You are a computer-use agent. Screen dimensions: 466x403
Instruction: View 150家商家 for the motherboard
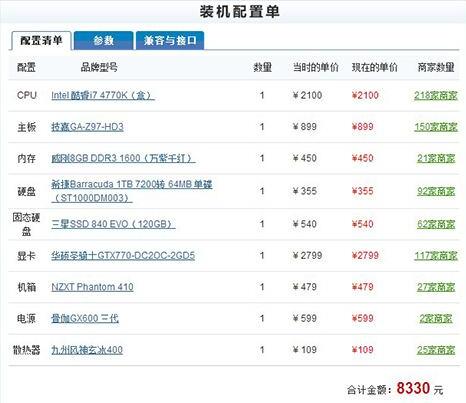[436, 127]
